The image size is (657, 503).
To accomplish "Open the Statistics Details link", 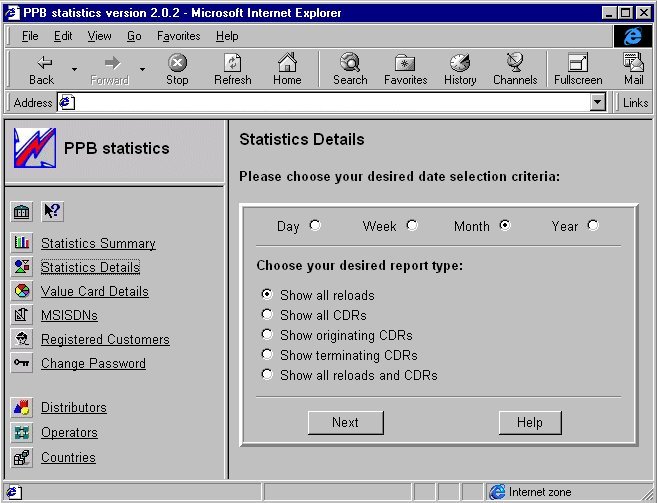I will coord(90,267).
